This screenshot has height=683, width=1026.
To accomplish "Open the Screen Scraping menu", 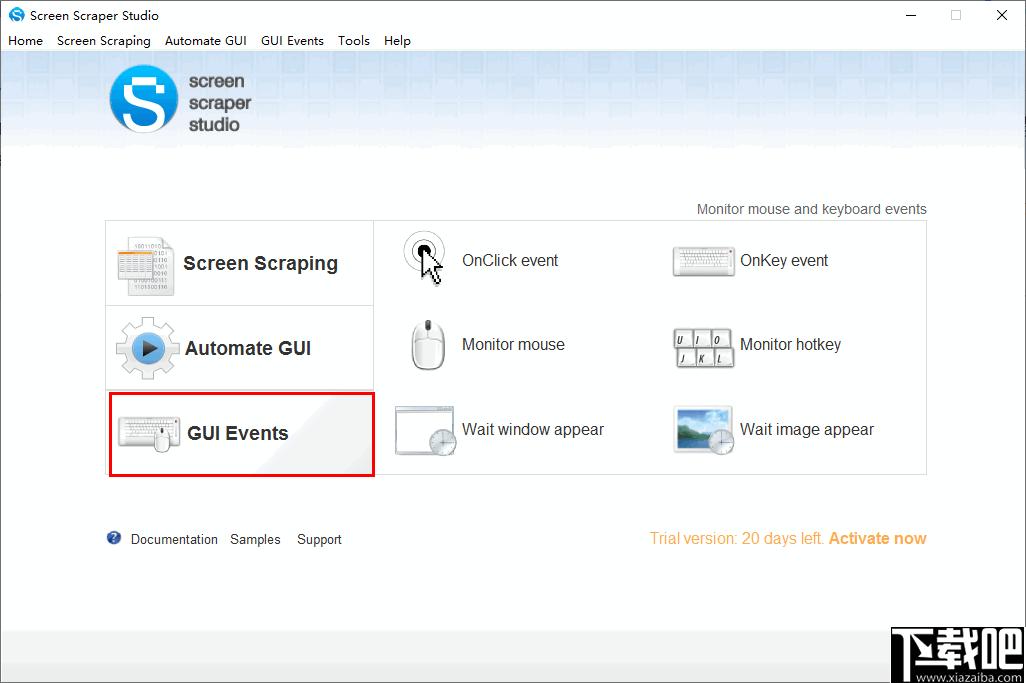I will tap(103, 41).
